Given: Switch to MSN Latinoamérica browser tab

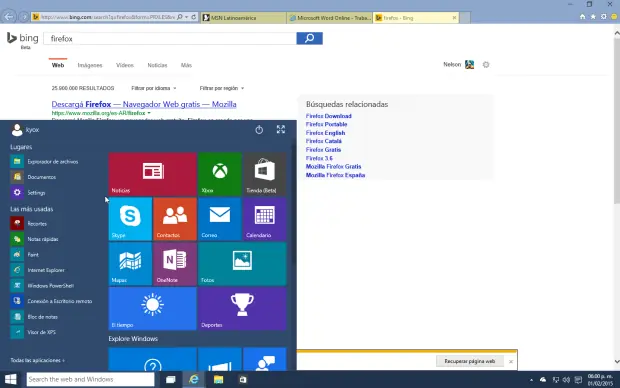Looking at the screenshot, I should (243, 18).
